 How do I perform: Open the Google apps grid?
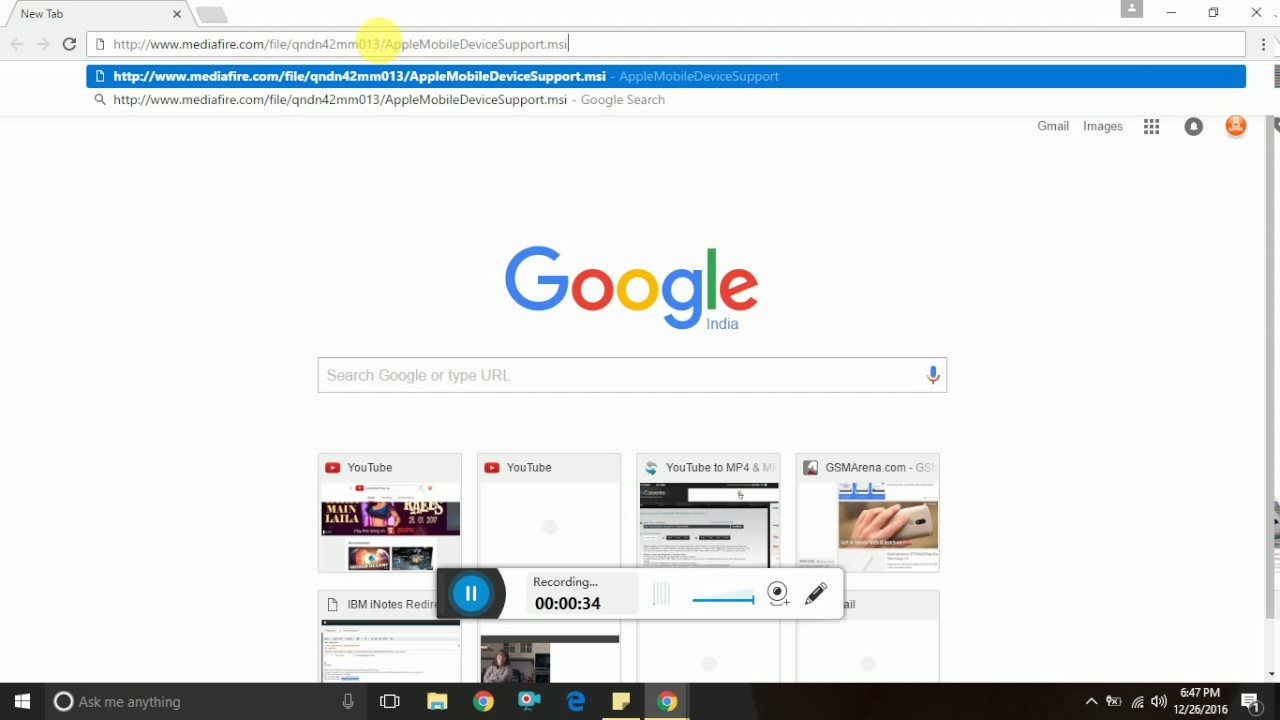[1152, 126]
